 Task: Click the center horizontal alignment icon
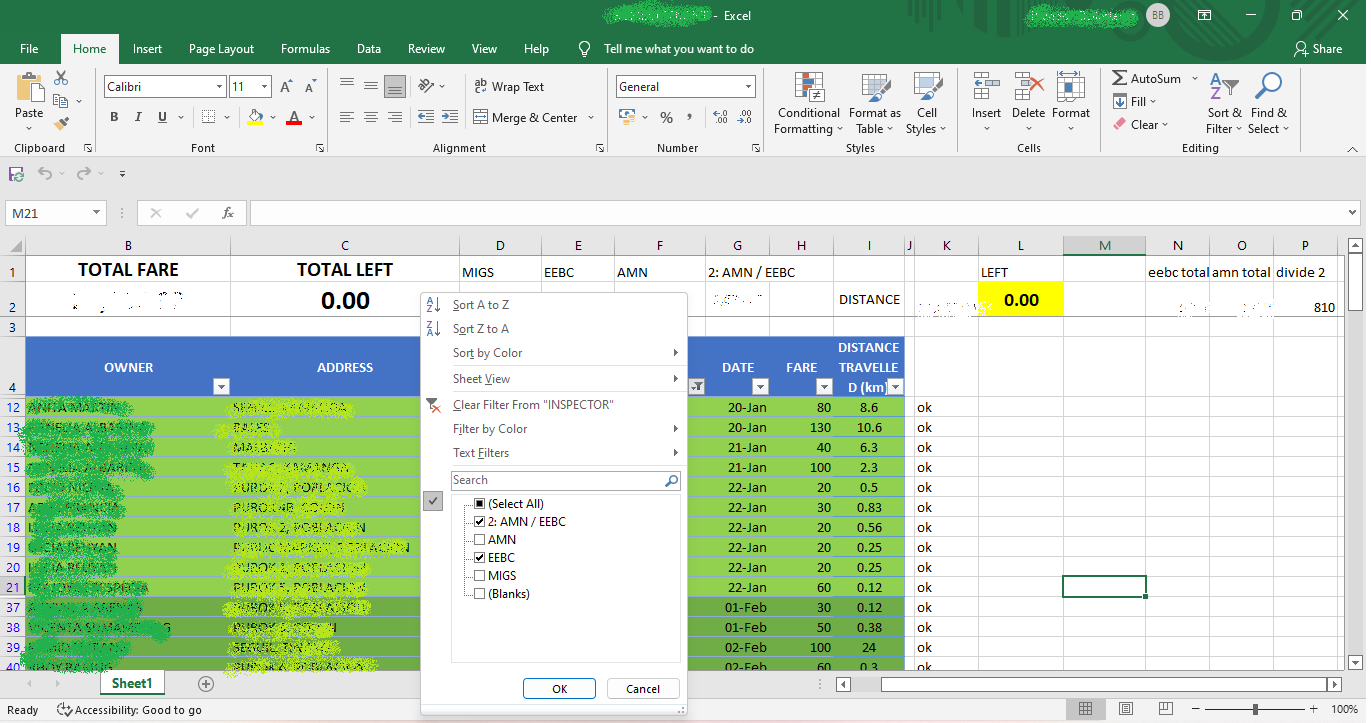(x=371, y=117)
